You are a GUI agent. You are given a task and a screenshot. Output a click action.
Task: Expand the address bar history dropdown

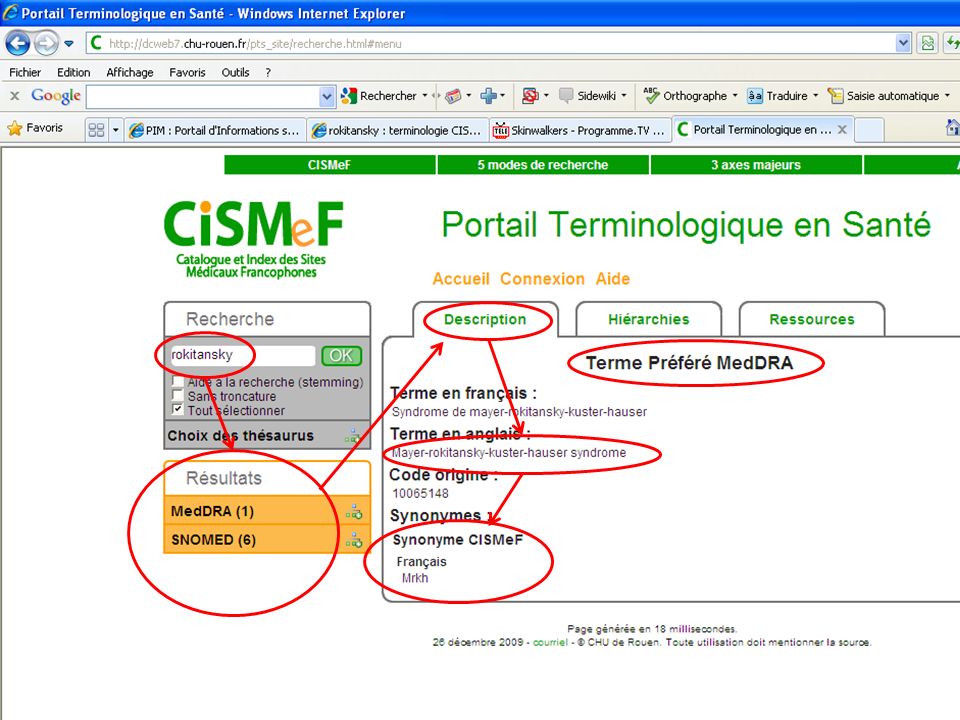coord(902,43)
